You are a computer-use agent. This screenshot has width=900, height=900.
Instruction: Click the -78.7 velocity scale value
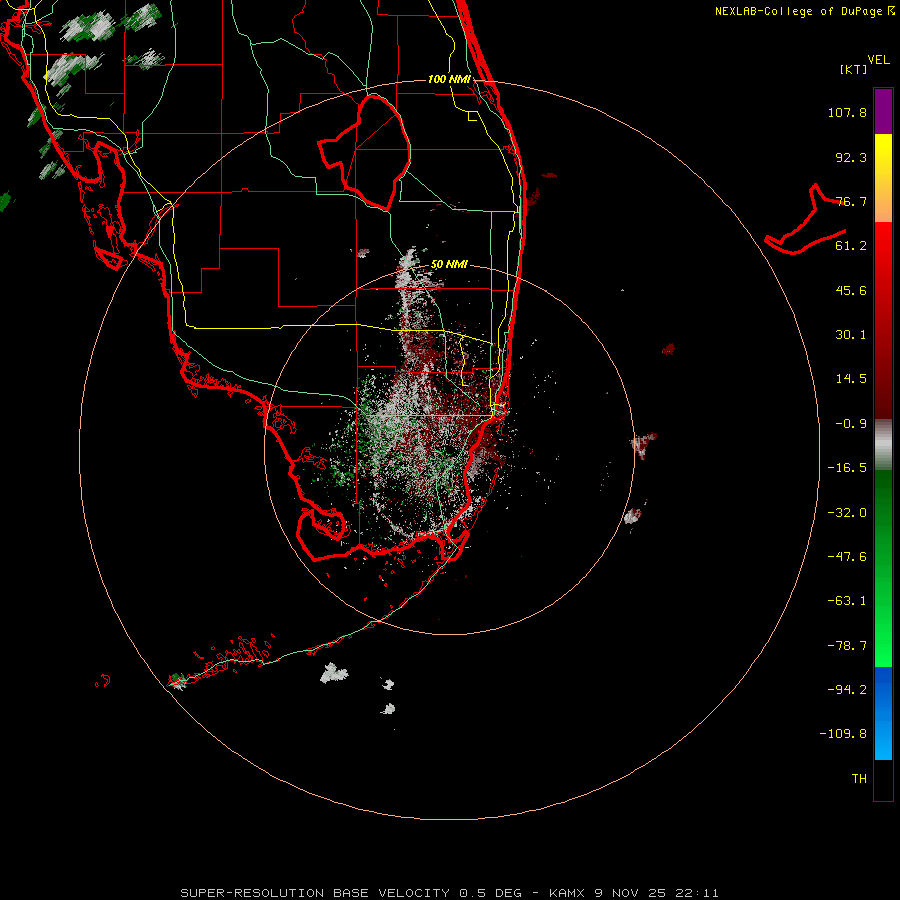pos(847,646)
